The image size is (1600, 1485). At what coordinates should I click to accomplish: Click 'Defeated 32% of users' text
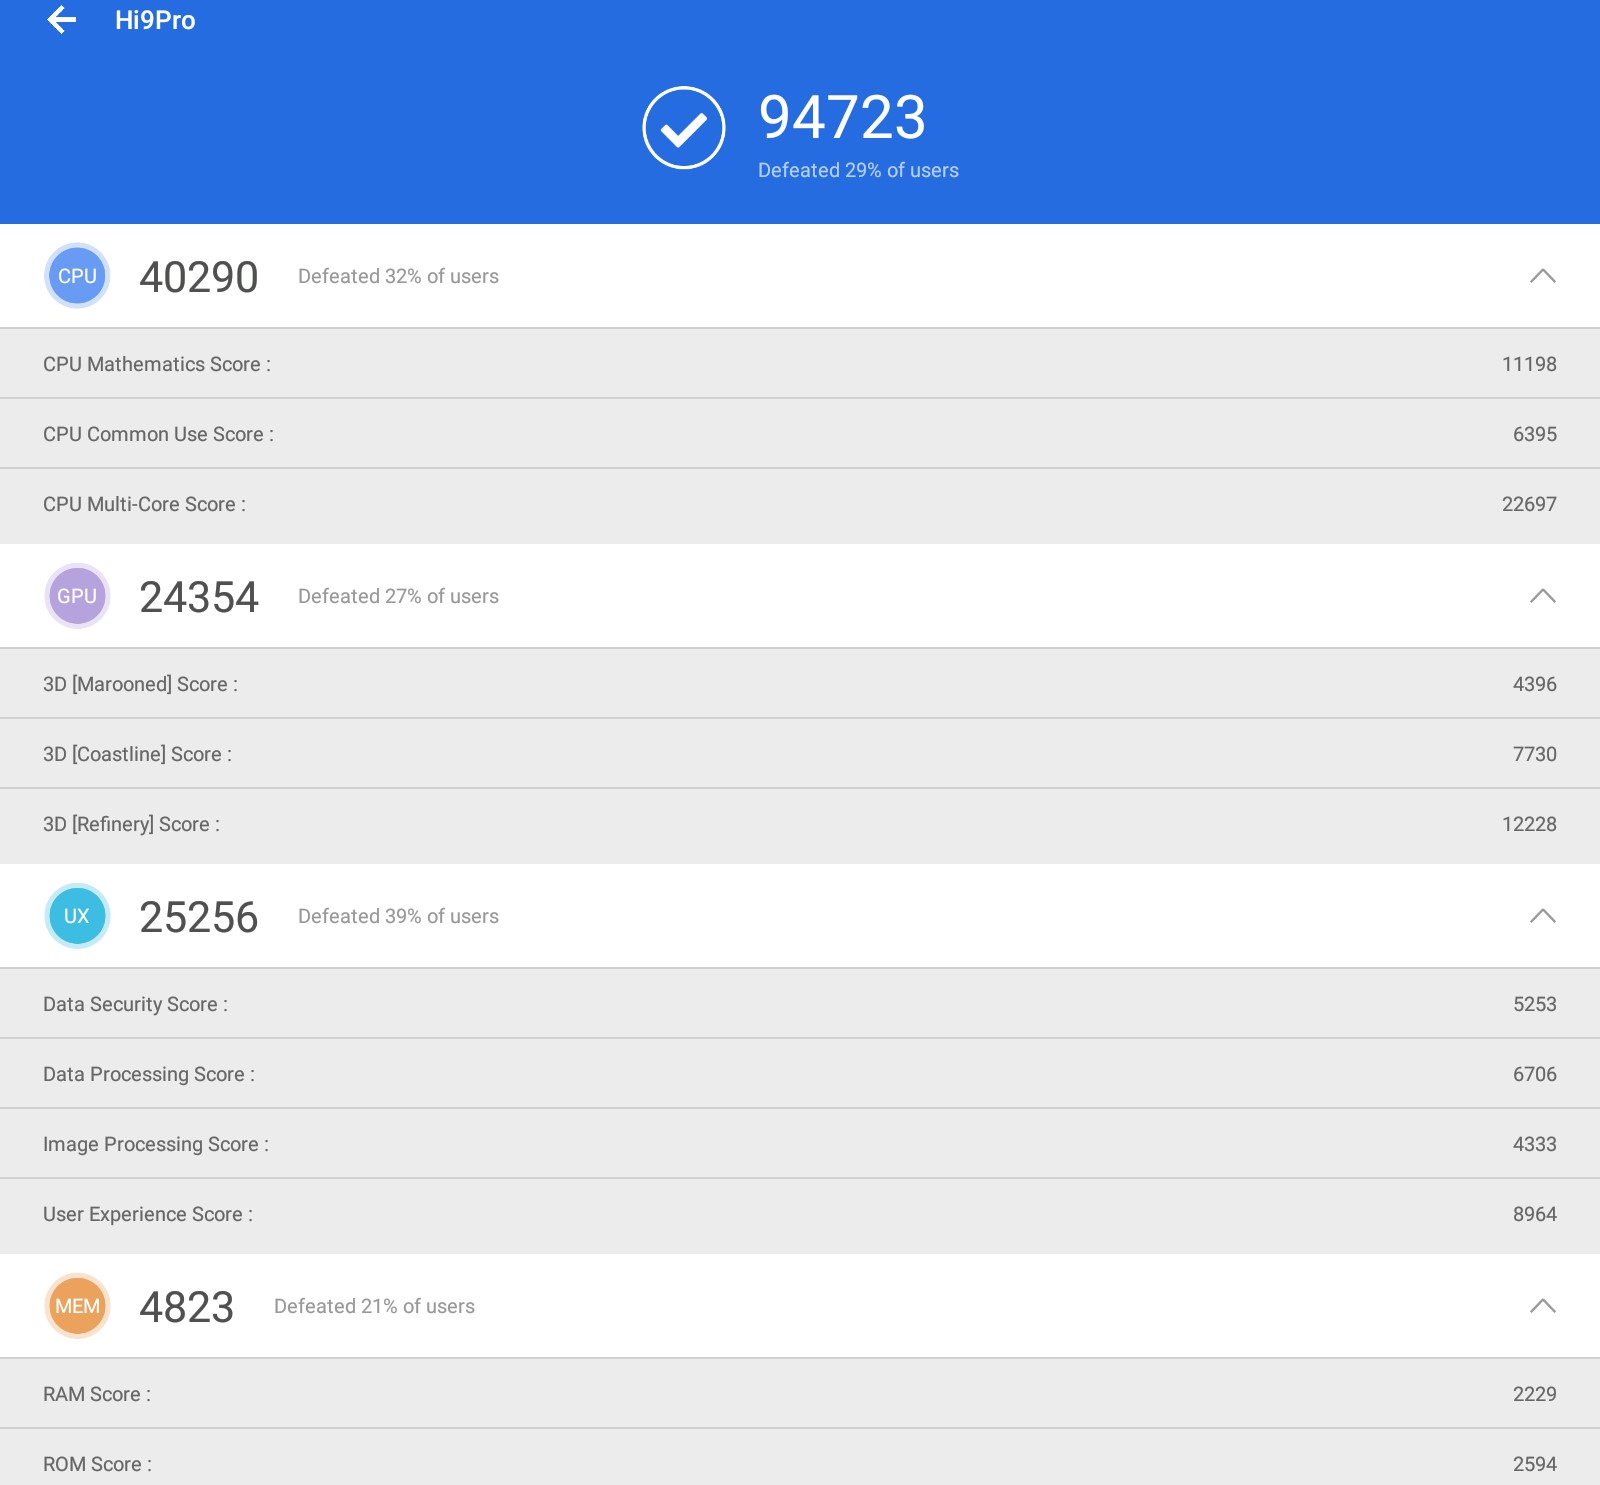click(x=398, y=276)
